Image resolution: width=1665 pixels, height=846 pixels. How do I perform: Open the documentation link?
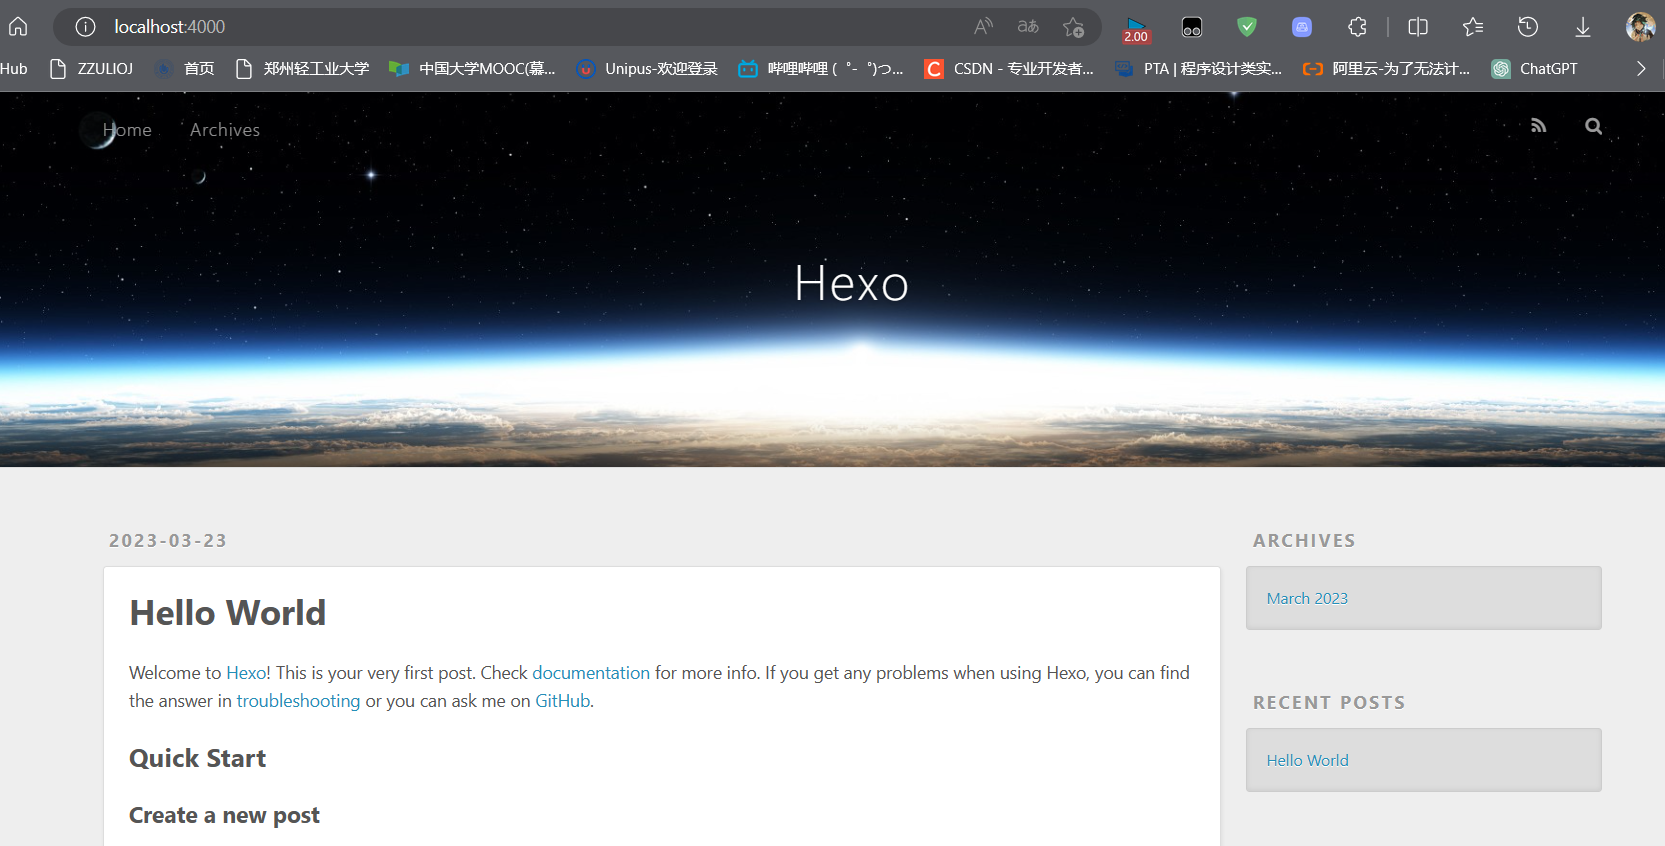[591, 673]
